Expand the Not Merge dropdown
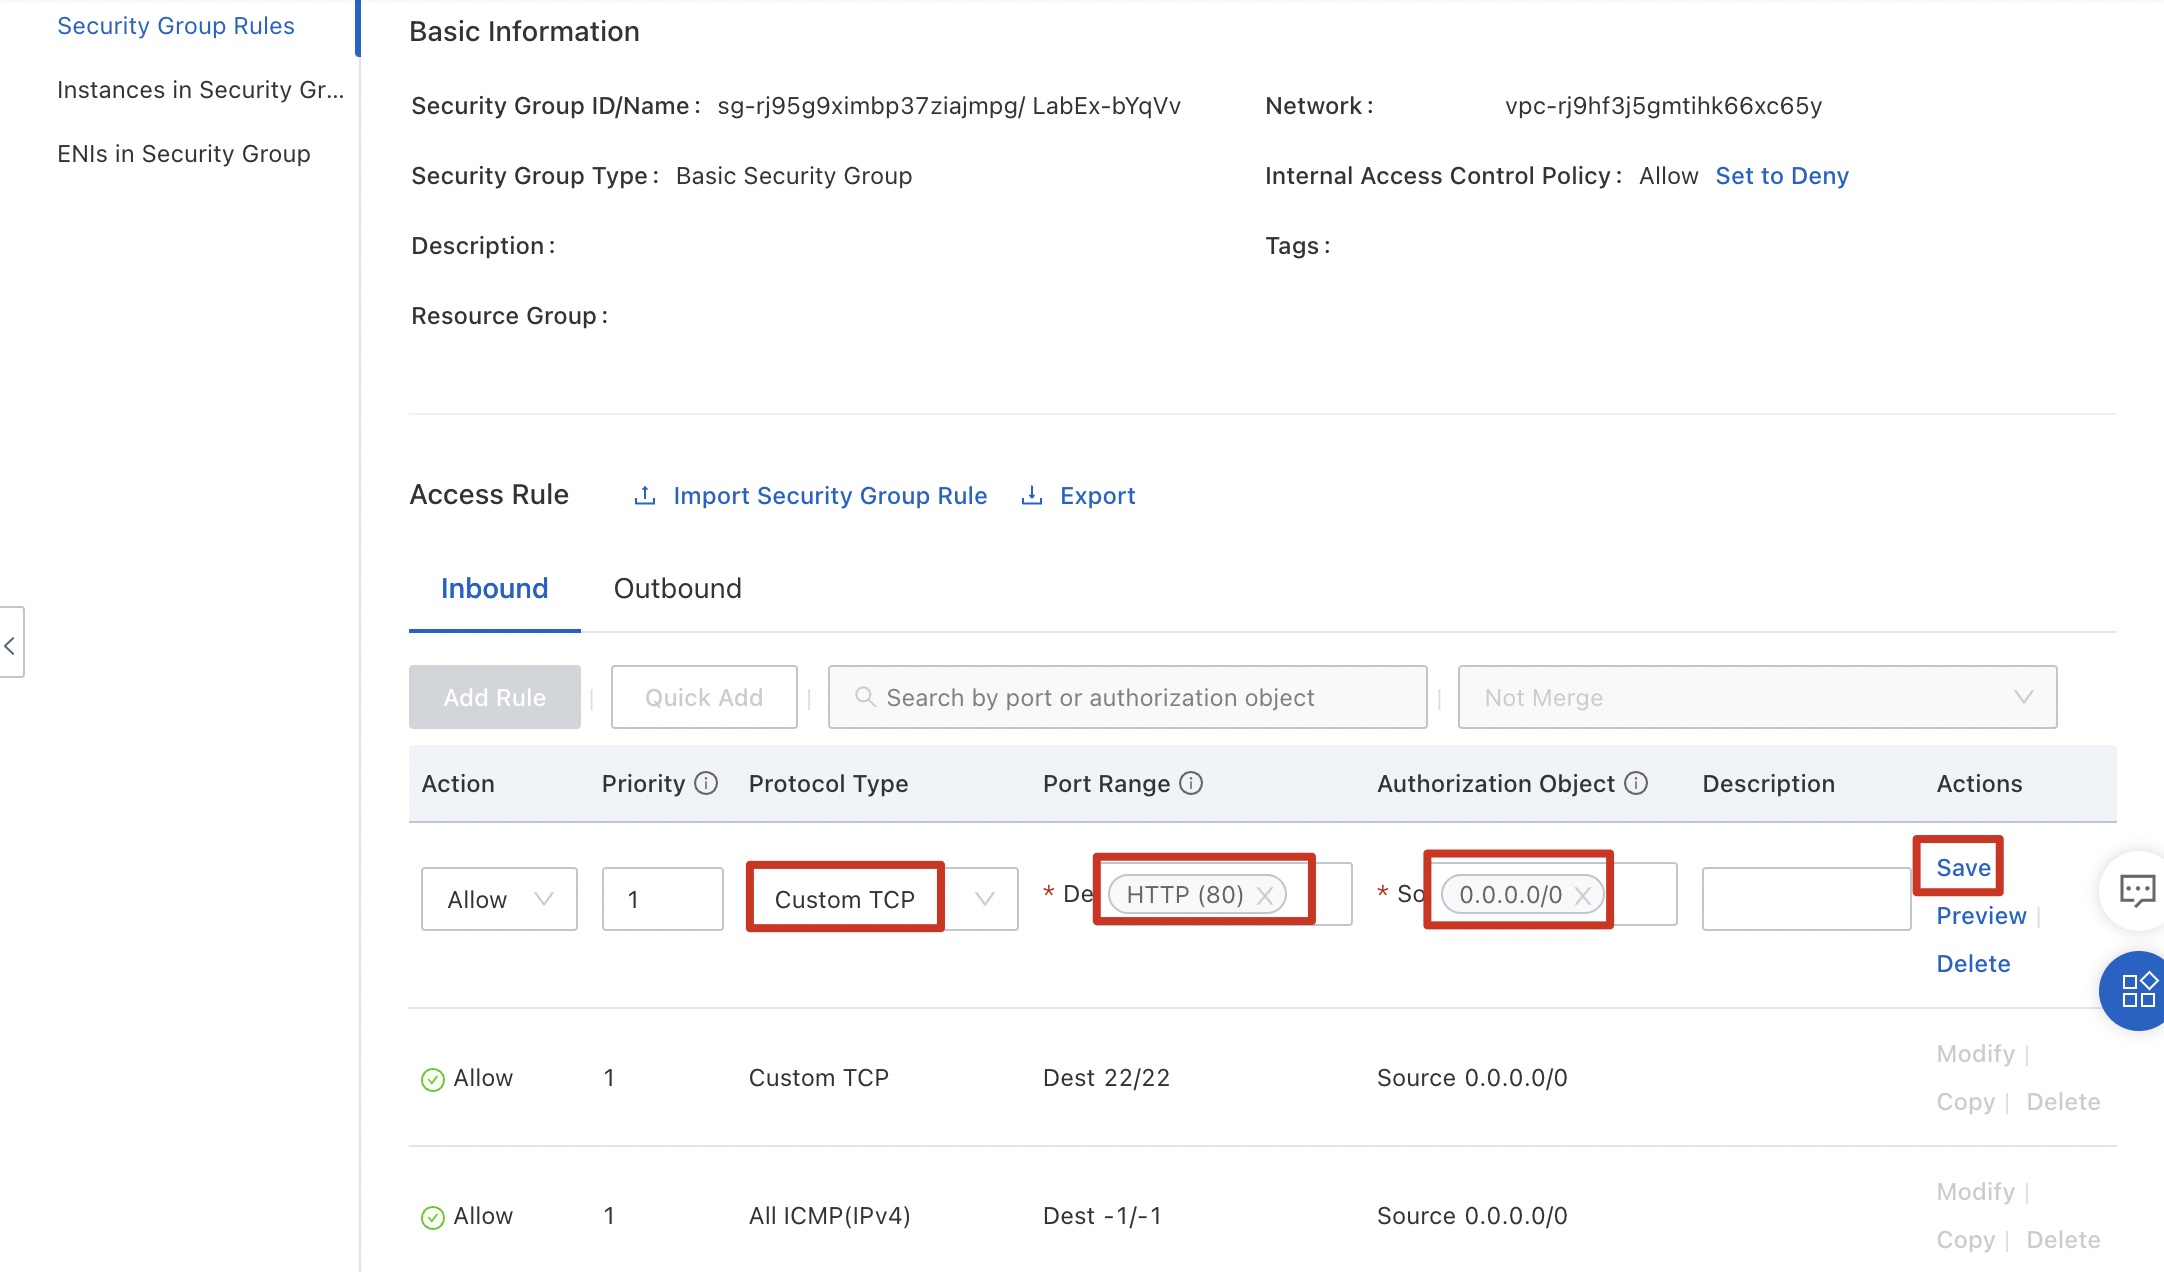This screenshot has height=1272, width=2164. coord(1757,697)
